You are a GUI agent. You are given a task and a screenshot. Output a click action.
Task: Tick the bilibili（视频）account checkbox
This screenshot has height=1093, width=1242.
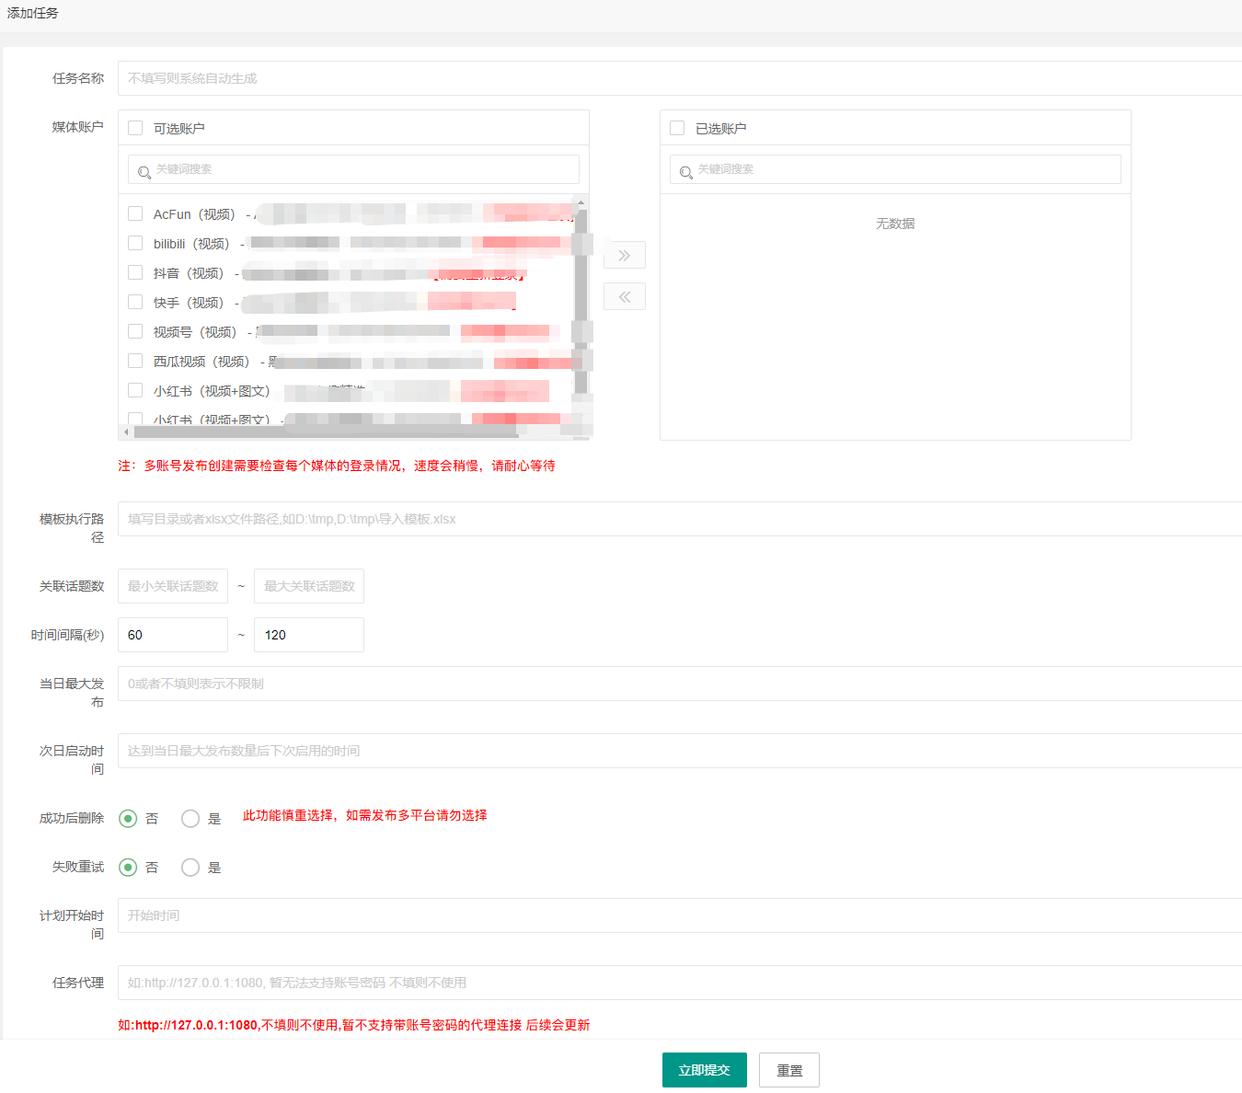coord(136,243)
